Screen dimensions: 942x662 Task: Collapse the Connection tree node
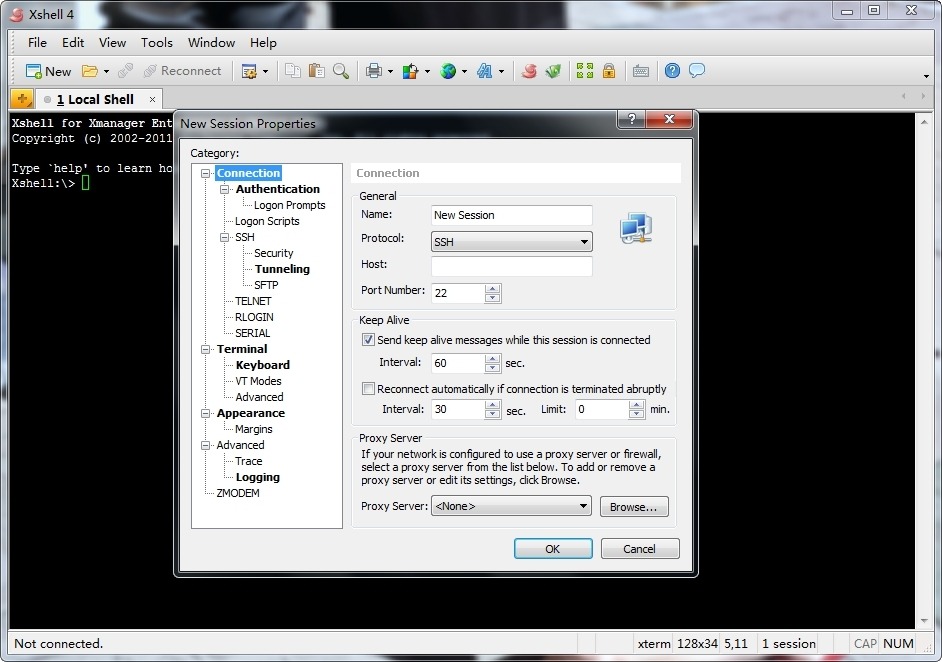coord(205,173)
